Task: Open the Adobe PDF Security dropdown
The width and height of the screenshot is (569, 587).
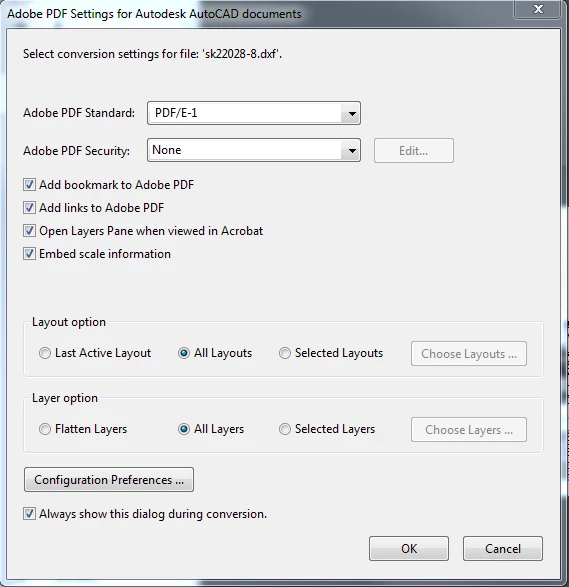Action: point(254,150)
